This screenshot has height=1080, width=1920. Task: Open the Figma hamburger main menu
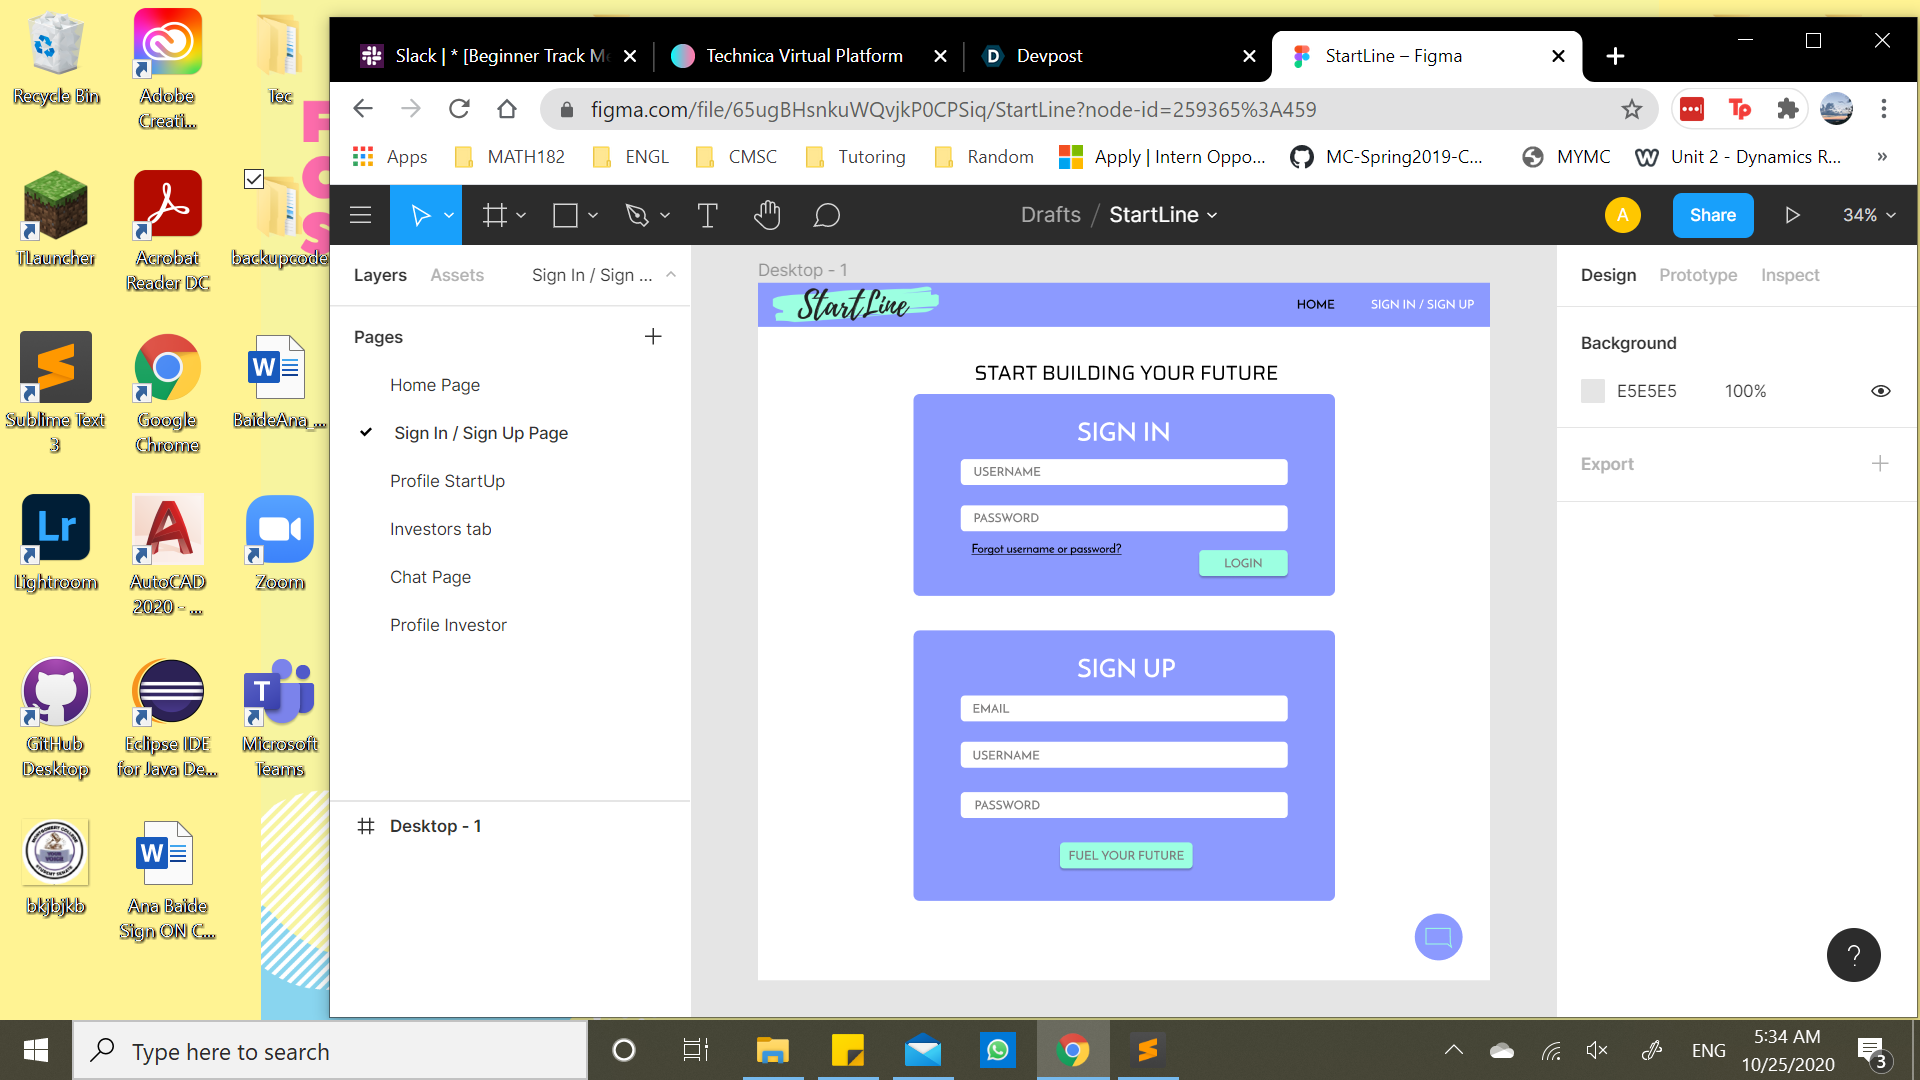[361, 215]
